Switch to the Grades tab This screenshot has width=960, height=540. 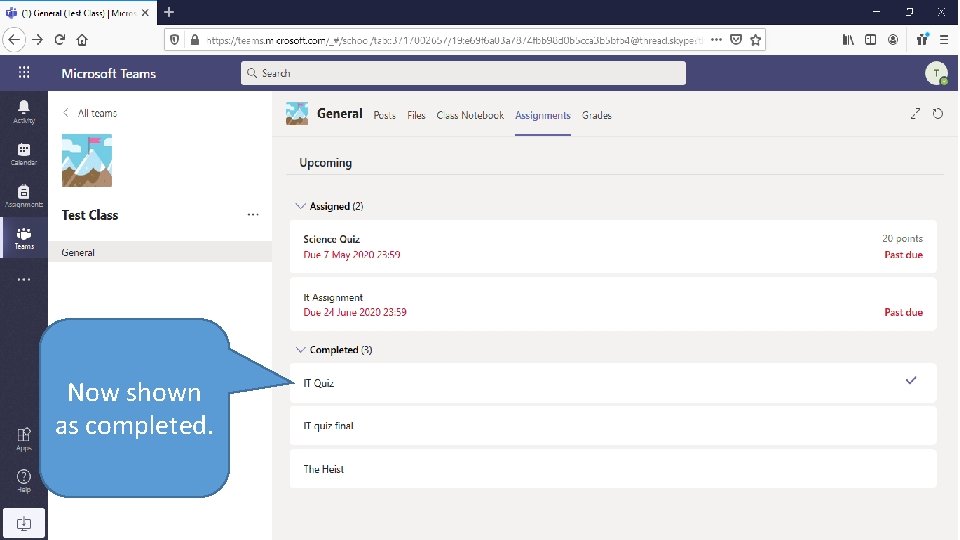[597, 115]
